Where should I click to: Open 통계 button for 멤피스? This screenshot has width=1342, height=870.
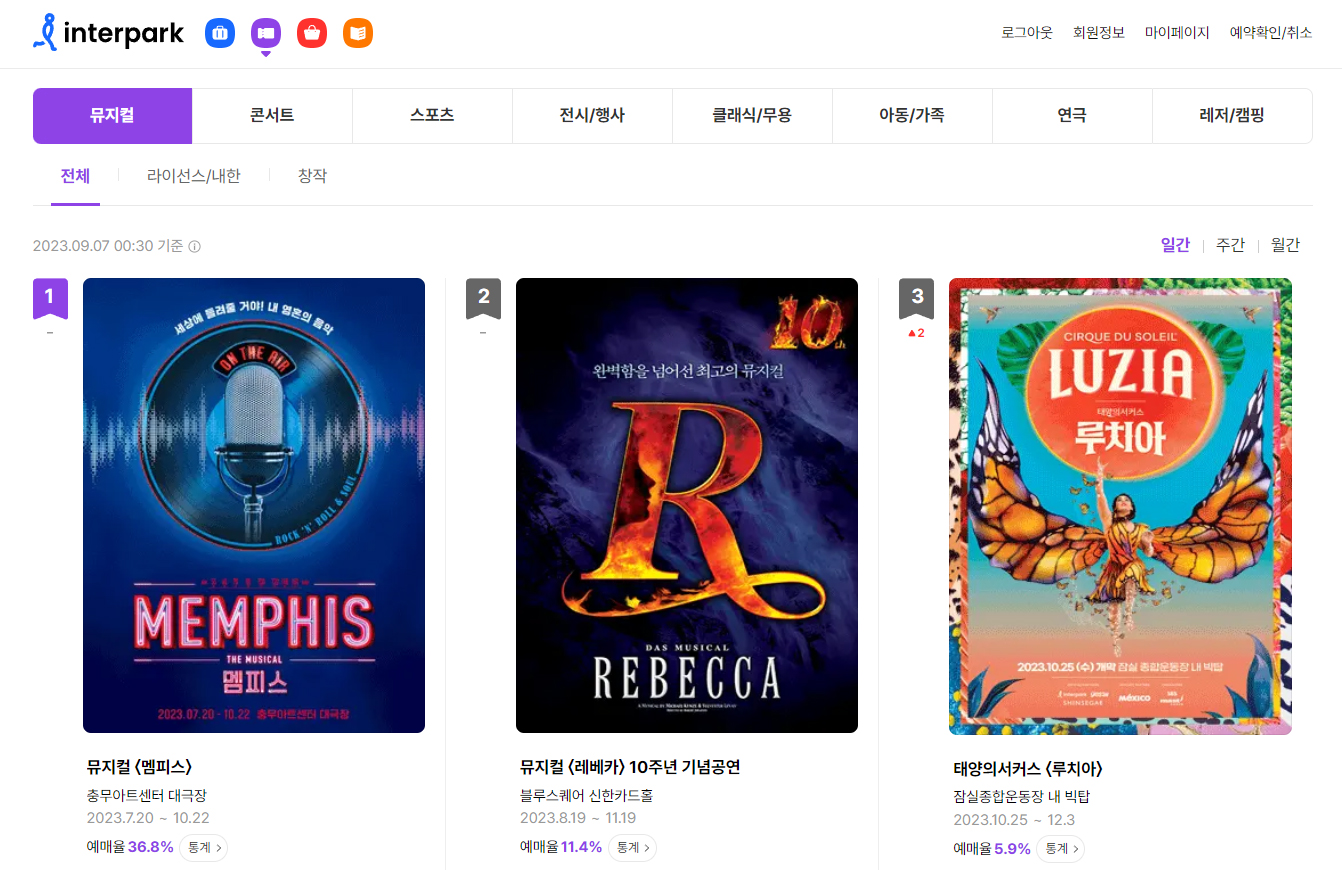[x=203, y=847]
